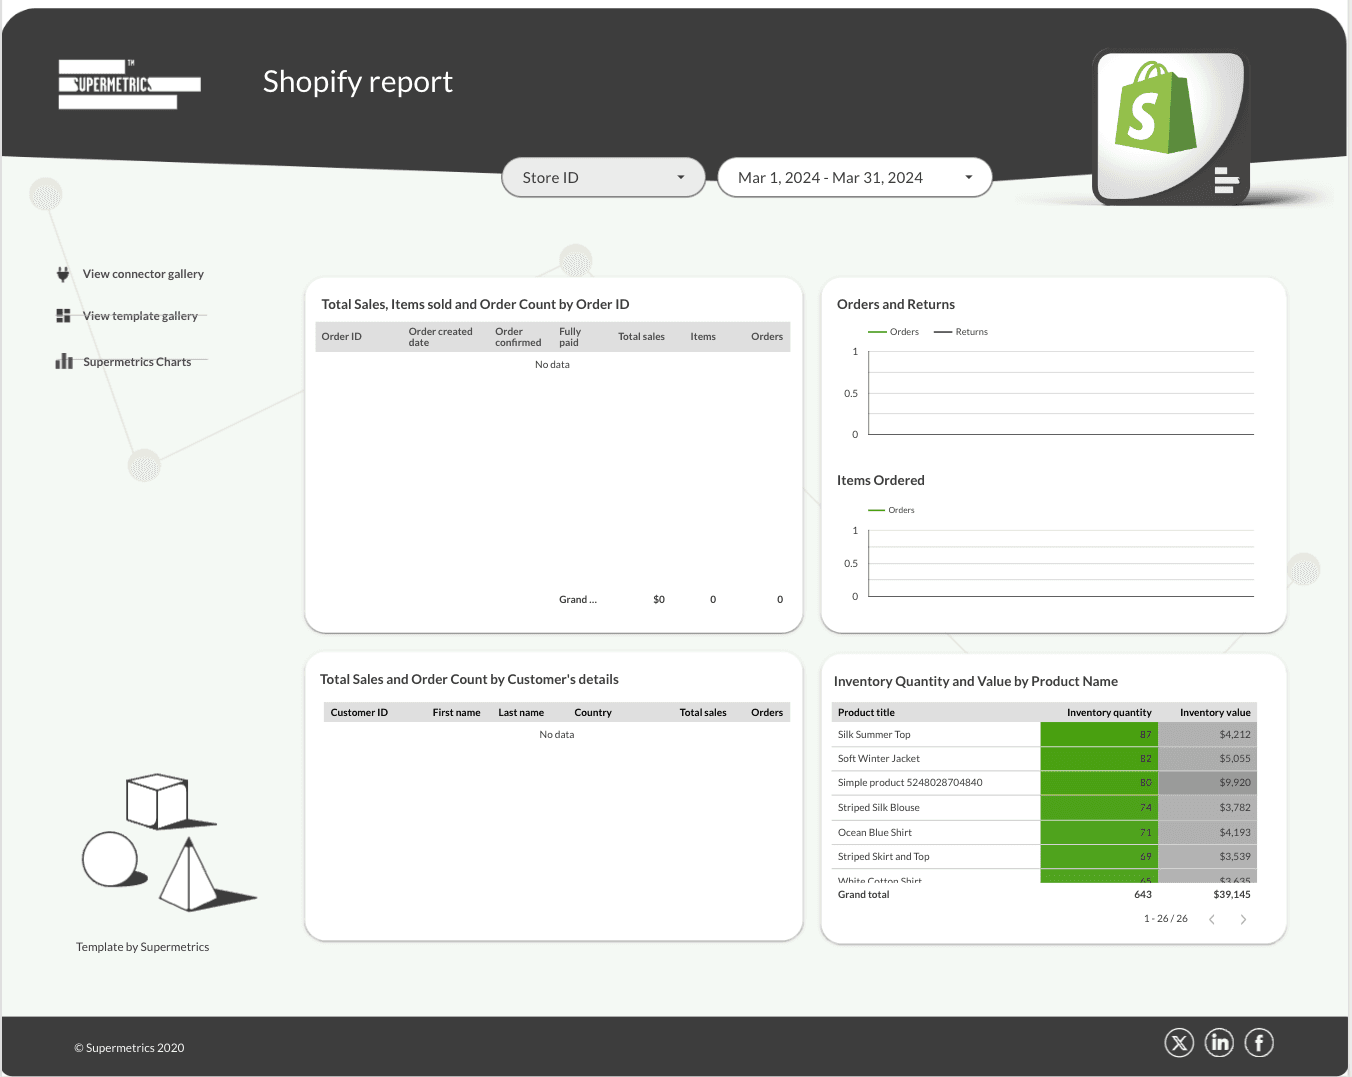The image size is (1352, 1077).
Task: Sort by the Inventory quantity column header
Action: (x=1108, y=713)
